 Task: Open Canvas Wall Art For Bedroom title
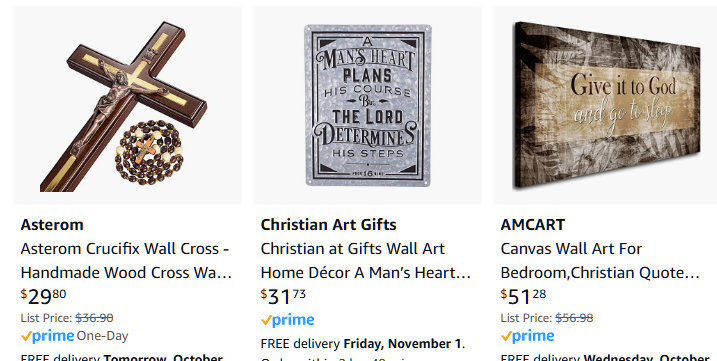600,260
